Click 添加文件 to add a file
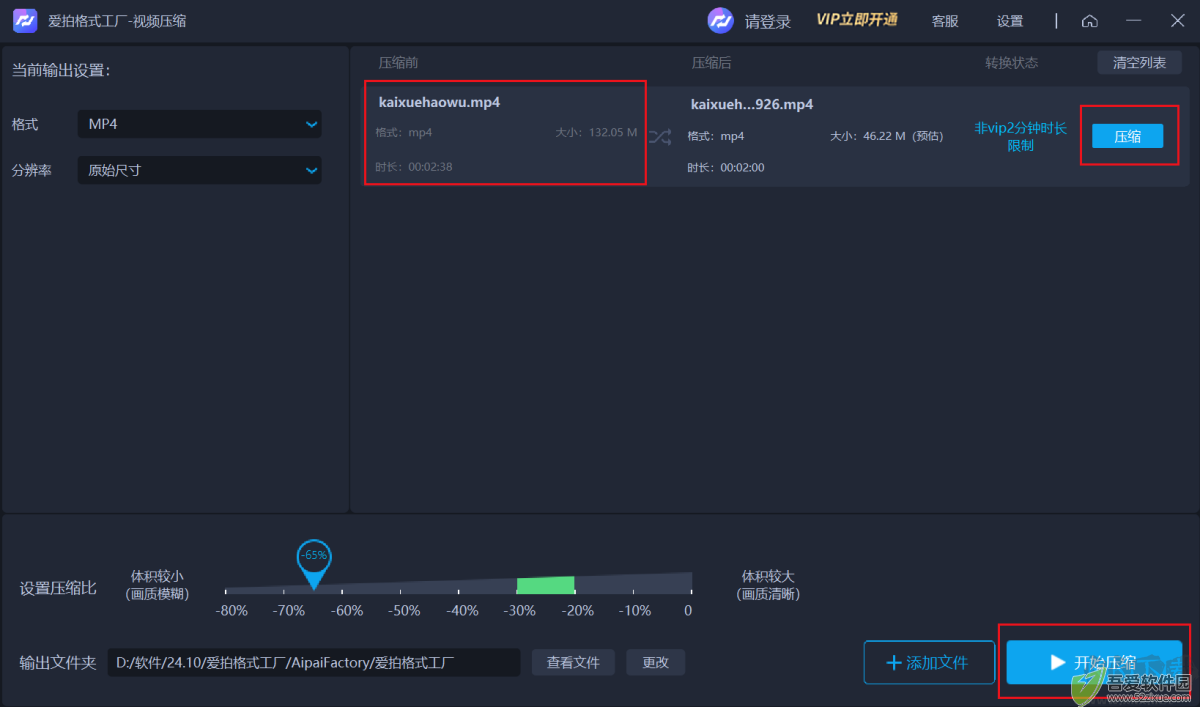Viewport: 1200px width, 707px height. pyautogui.click(x=929, y=662)
